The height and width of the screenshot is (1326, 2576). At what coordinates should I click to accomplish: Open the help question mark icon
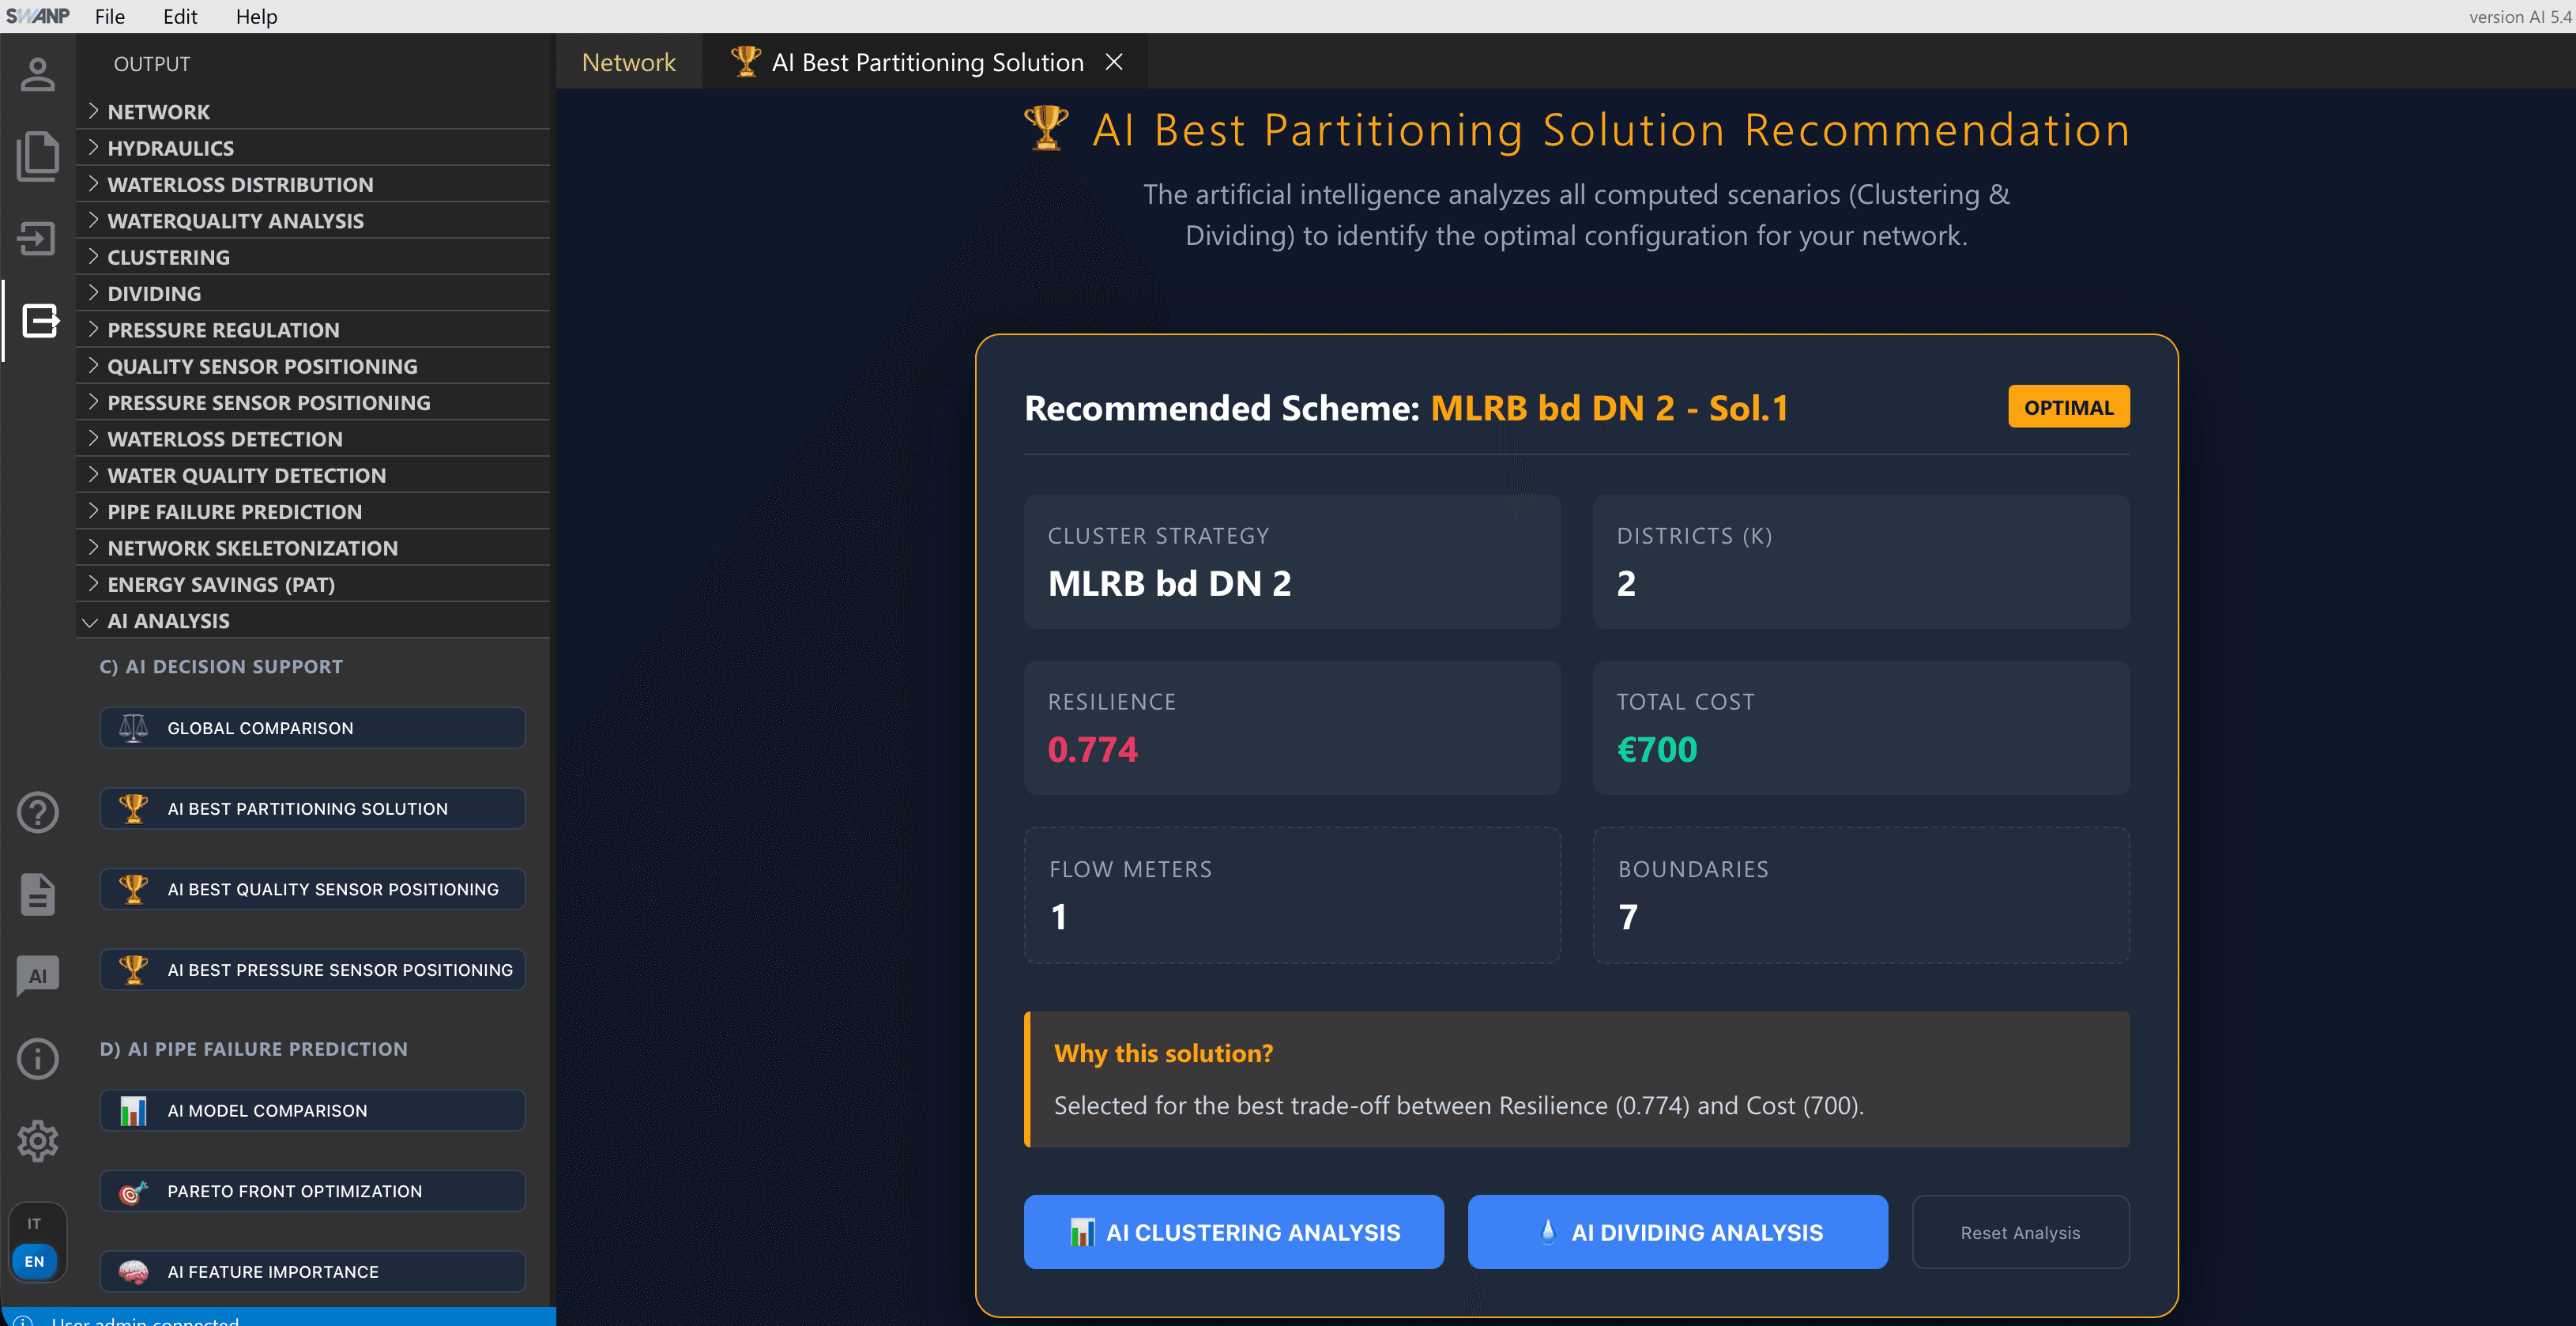tap(38, 812)
